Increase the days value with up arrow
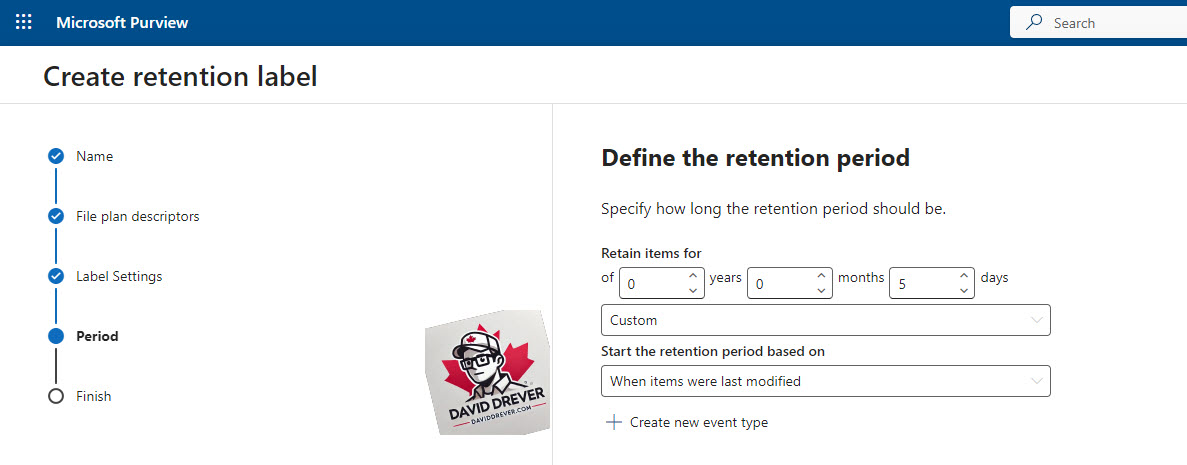1187x465 pixels. point(963,276)
